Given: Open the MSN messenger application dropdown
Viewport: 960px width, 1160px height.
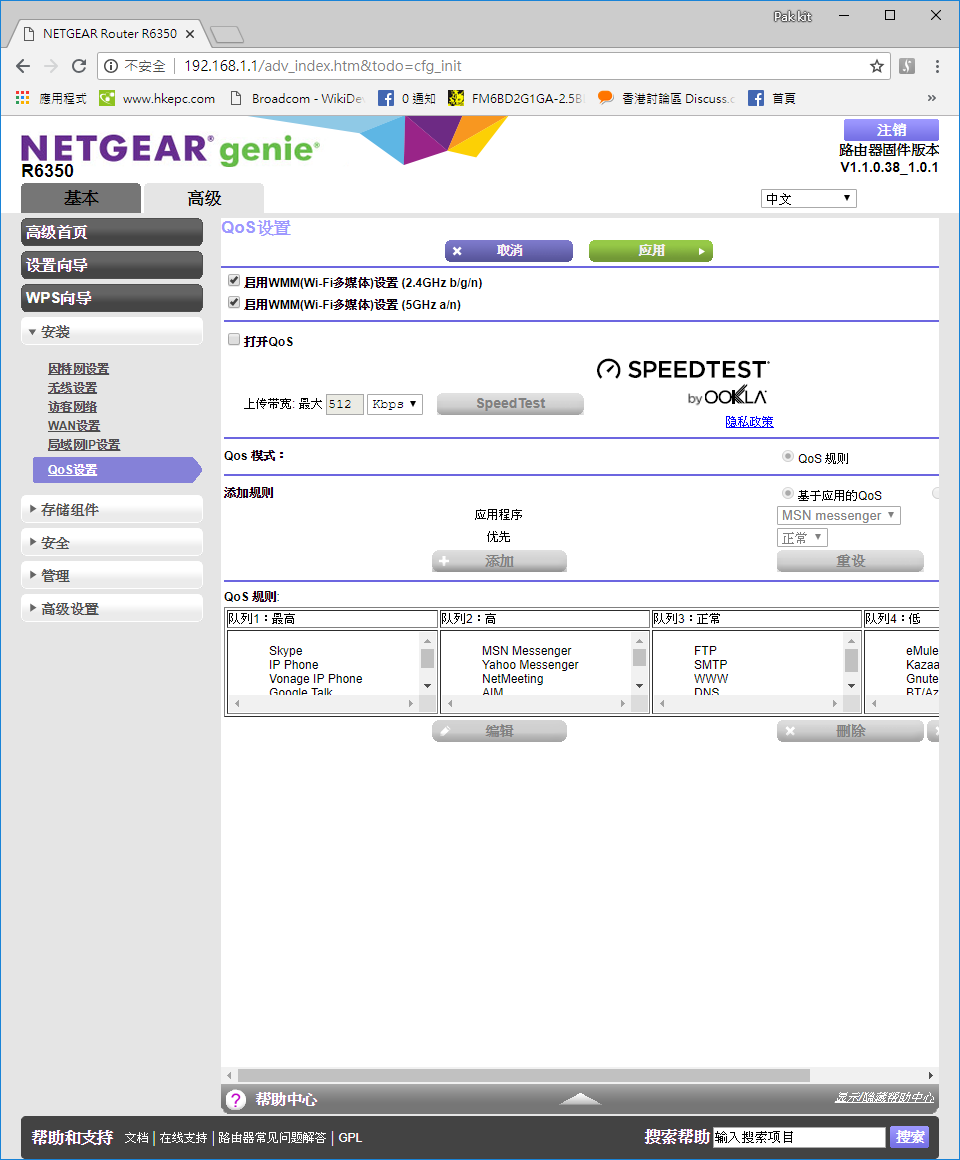Looking at the screenshot, I should point(838,516).
